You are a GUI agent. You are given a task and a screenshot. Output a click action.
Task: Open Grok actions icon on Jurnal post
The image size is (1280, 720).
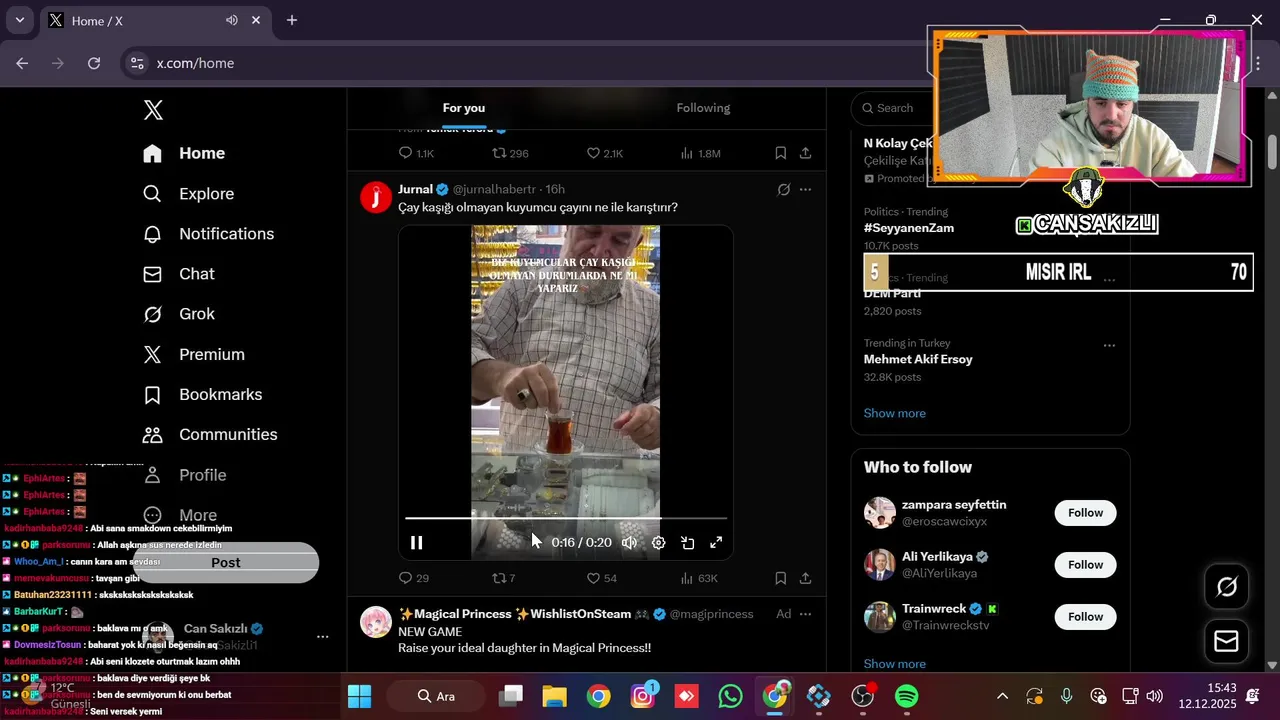coord(784,190)
